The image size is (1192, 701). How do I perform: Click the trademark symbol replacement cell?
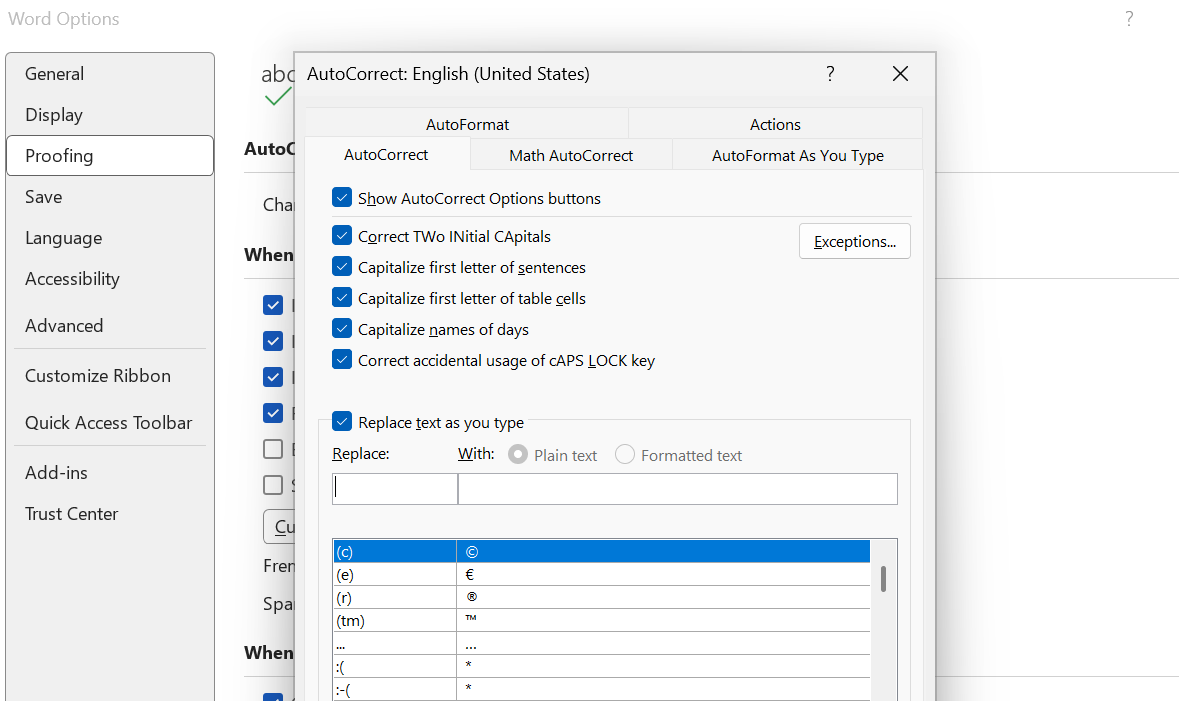(663, 620)
